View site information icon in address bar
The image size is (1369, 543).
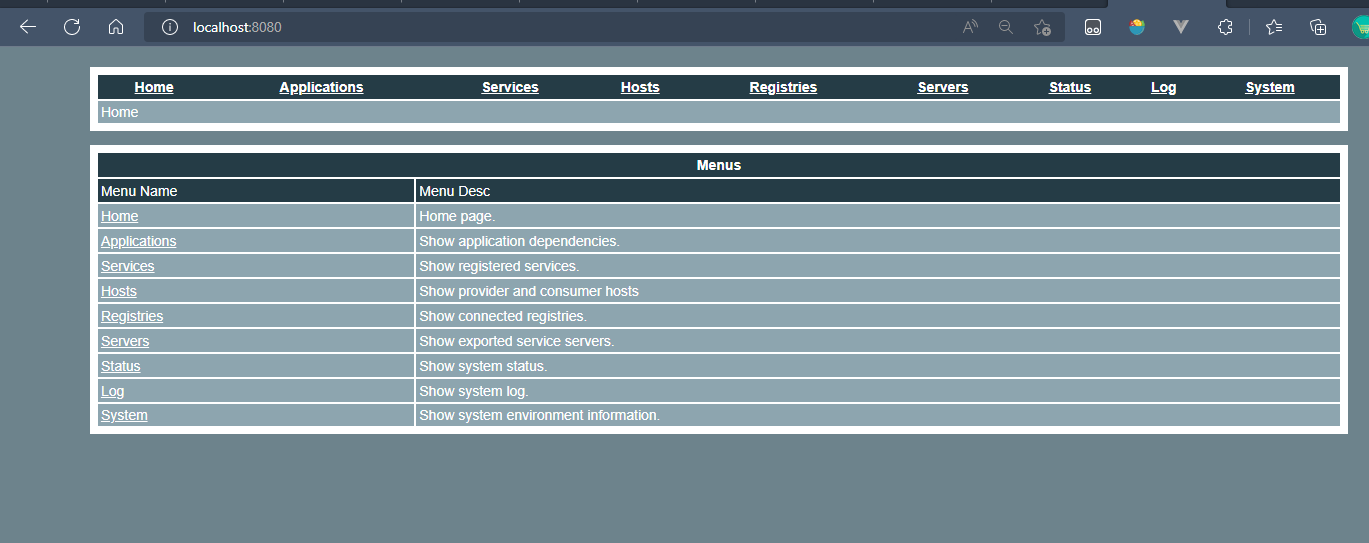(x=170, y=27)
